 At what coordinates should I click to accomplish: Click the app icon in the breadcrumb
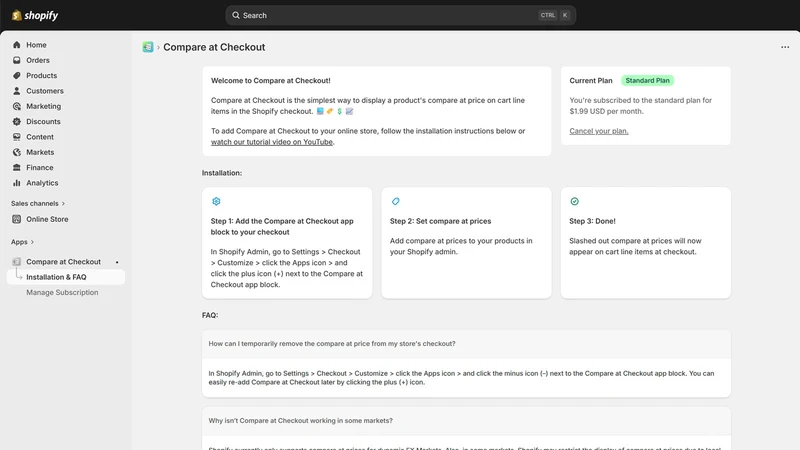[x=148, y=47]
